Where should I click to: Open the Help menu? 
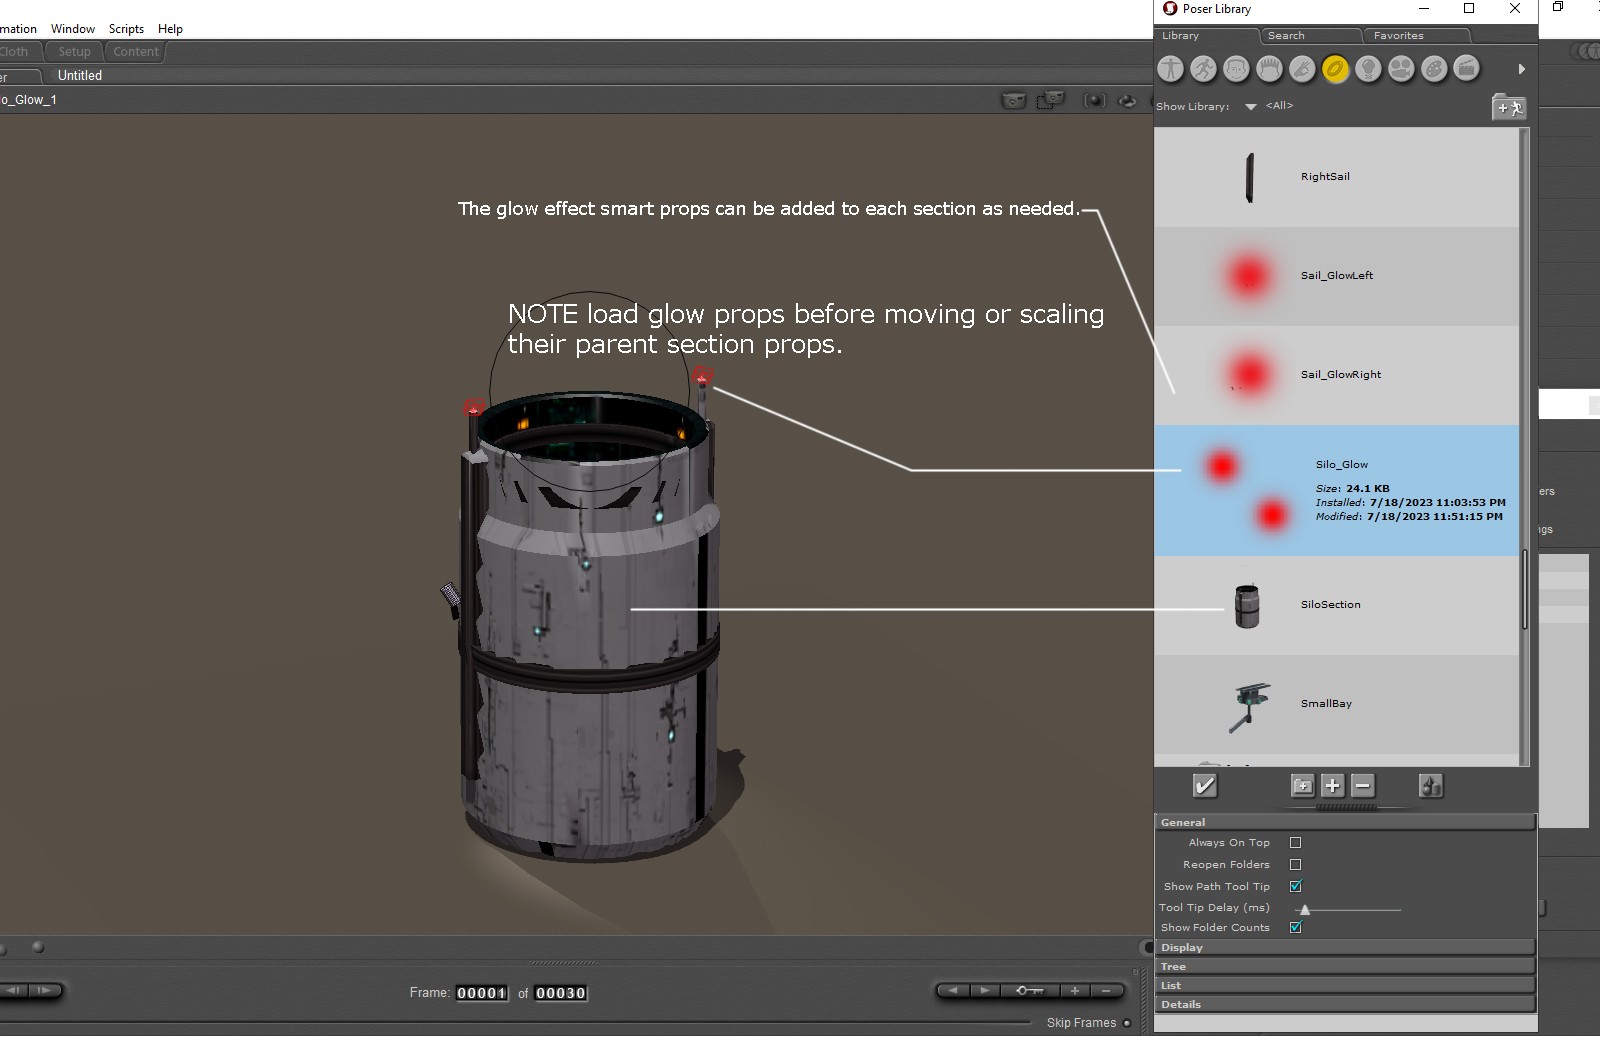click(170, 29)
